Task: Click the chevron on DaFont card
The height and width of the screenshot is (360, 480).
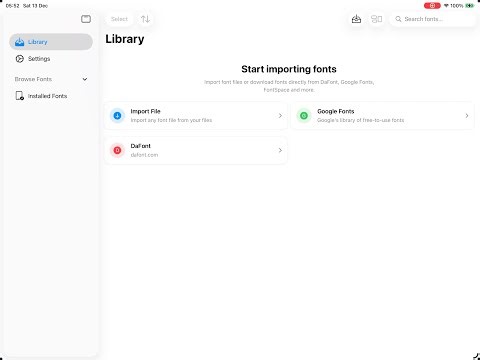Action: tap(280, 150)
